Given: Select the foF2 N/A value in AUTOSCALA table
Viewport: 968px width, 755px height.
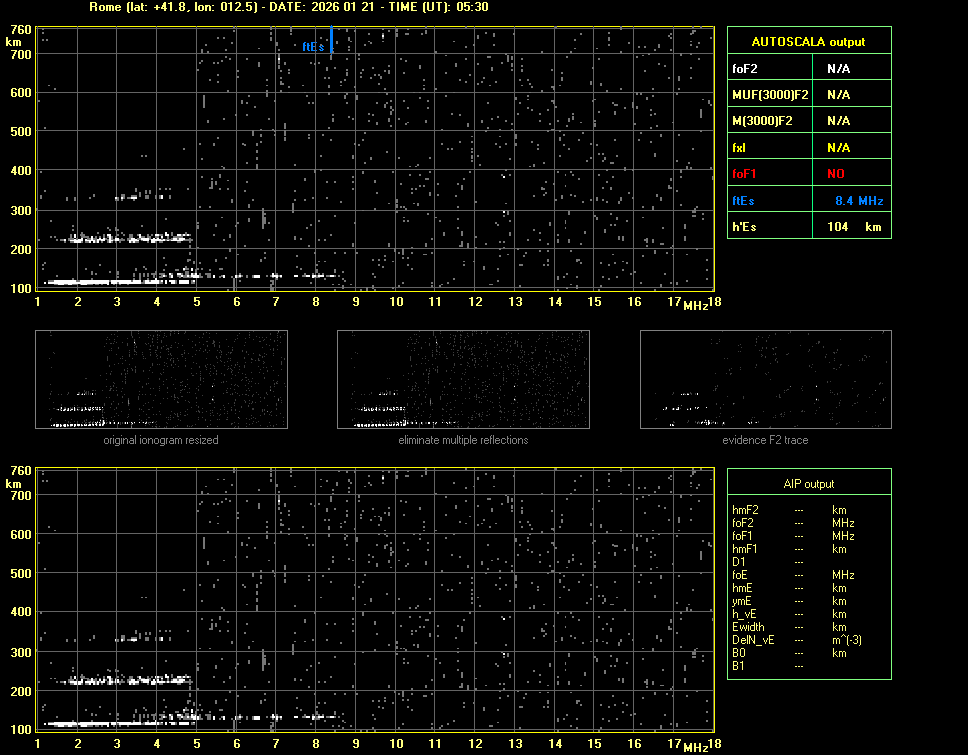Looking at the screenshot, I should click(x=838, y=69).
